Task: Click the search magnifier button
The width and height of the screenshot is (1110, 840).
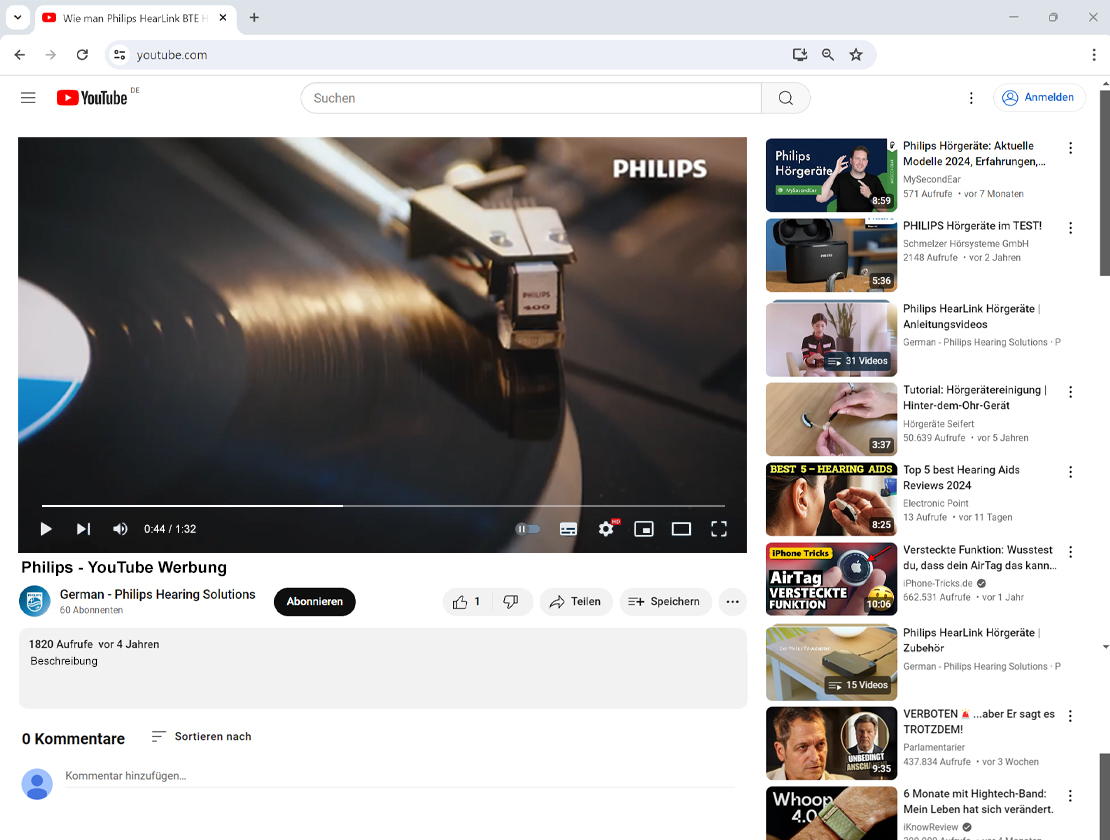Action: point(786,98)
